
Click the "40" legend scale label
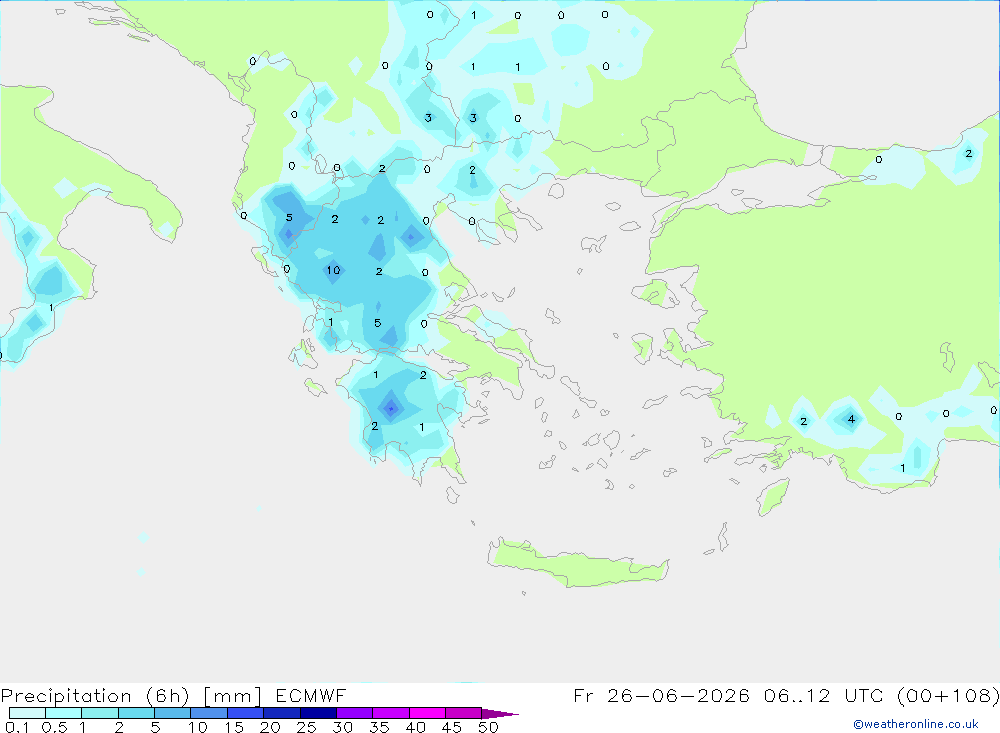[x=415, y=727]
